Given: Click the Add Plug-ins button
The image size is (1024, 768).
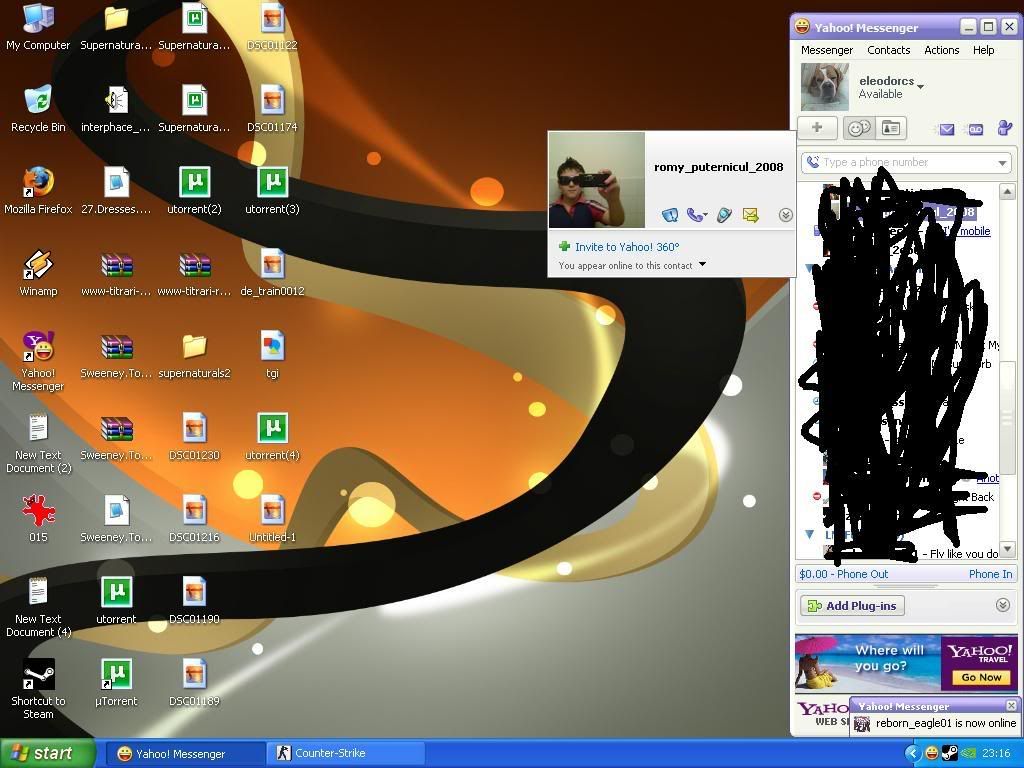Looking at the screenshot, I should [852, 606].
